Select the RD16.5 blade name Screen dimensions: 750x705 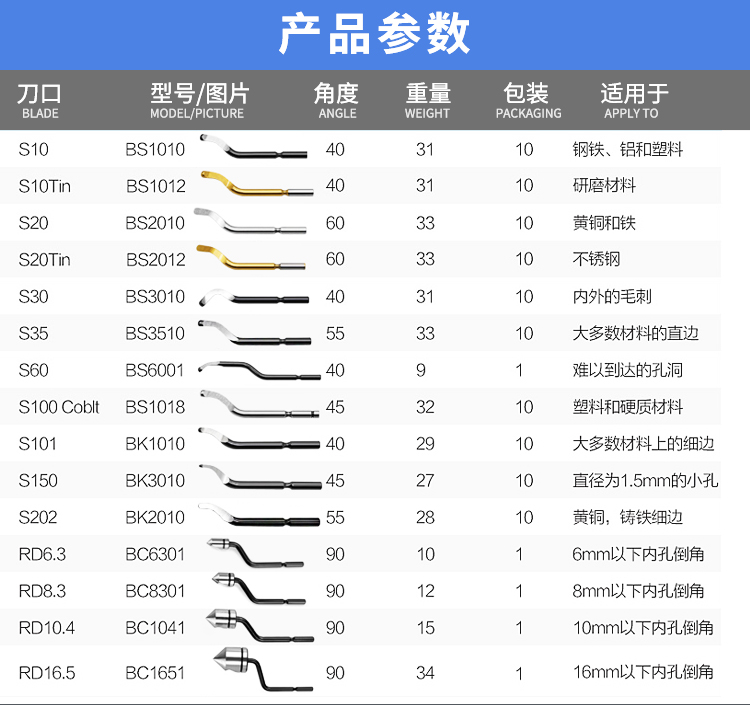coord(47,673)
